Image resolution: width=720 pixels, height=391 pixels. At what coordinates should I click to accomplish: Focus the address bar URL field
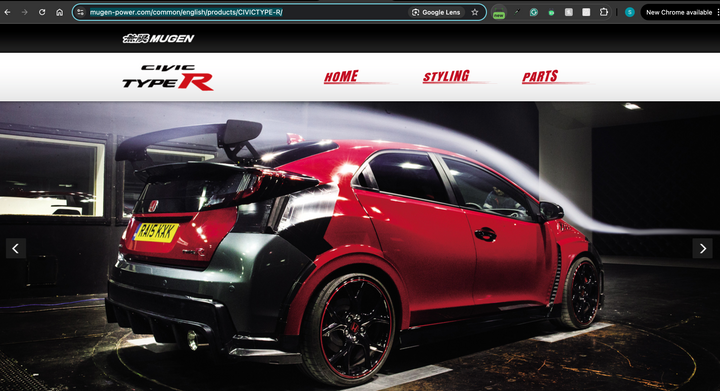point(248,12)
